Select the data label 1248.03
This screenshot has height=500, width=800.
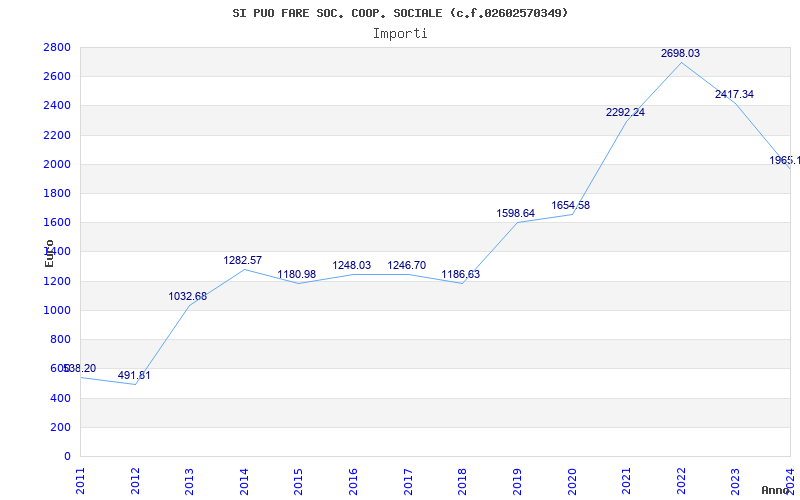pyautogui.click(x=352, y=265)
